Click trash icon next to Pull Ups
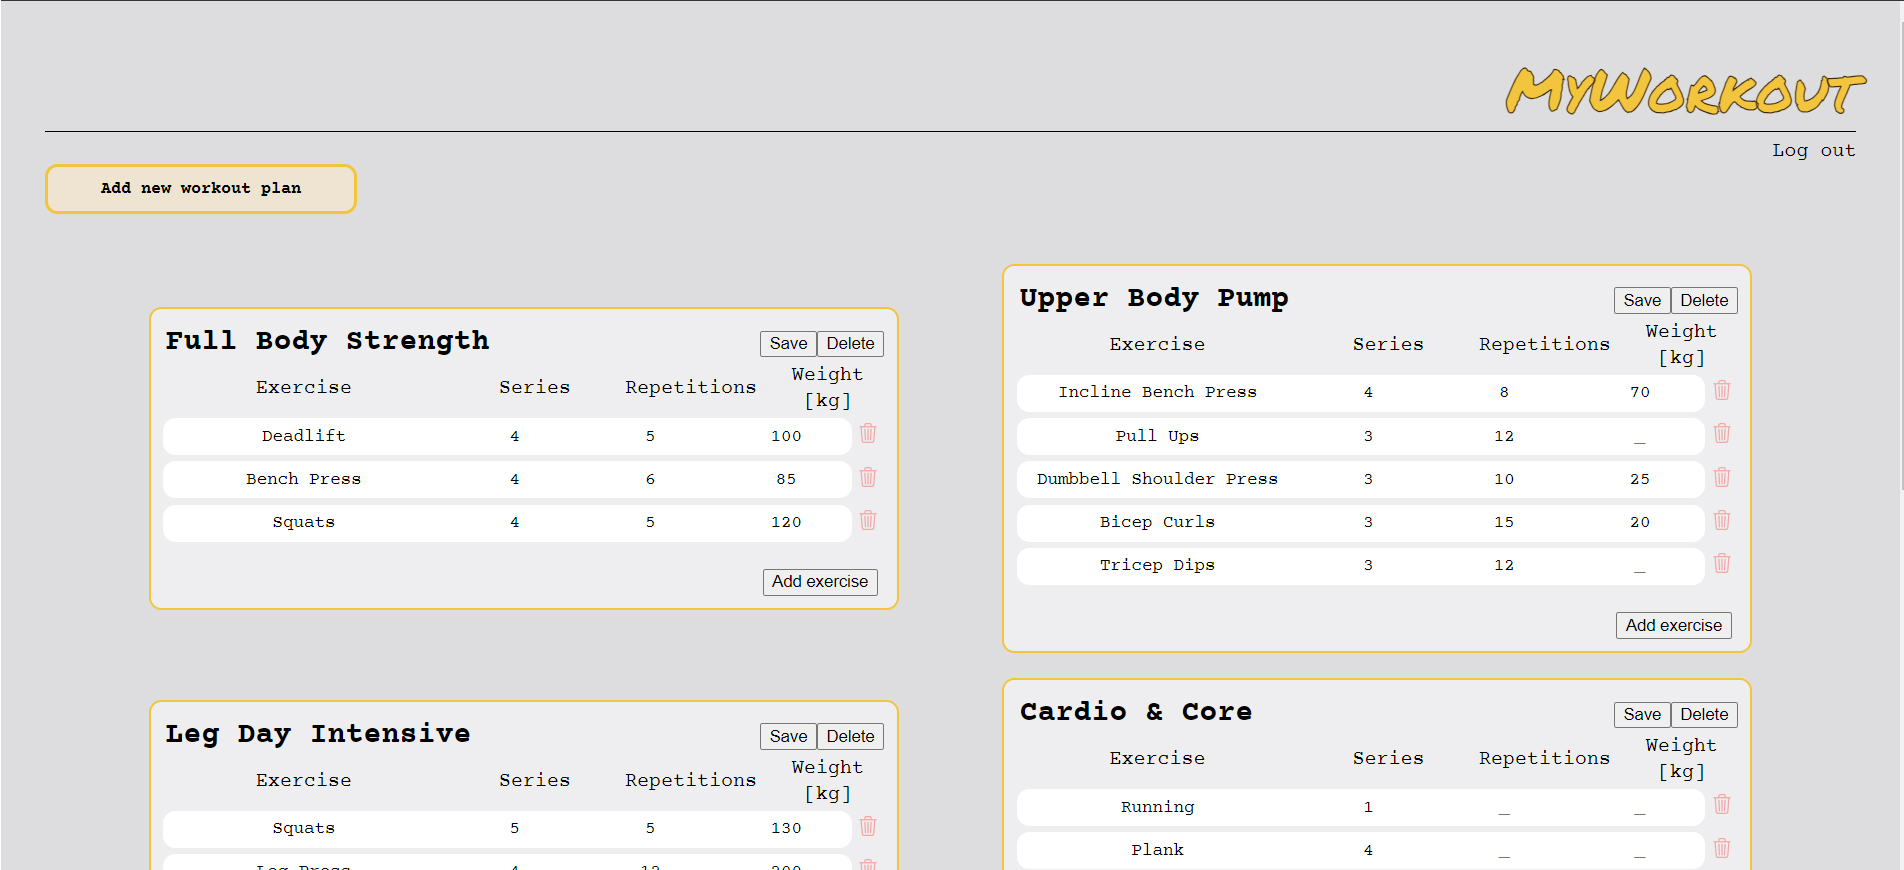This screenshot has height=870, width=1904. 1722,434
